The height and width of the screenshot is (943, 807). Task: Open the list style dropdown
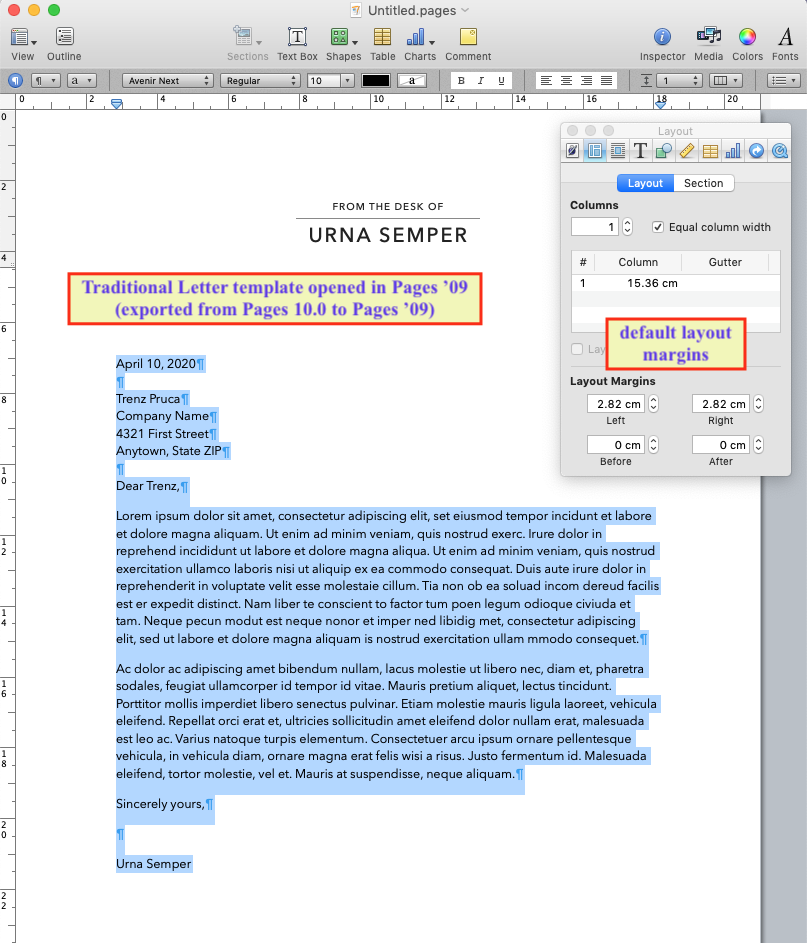[x=783, y=81]
